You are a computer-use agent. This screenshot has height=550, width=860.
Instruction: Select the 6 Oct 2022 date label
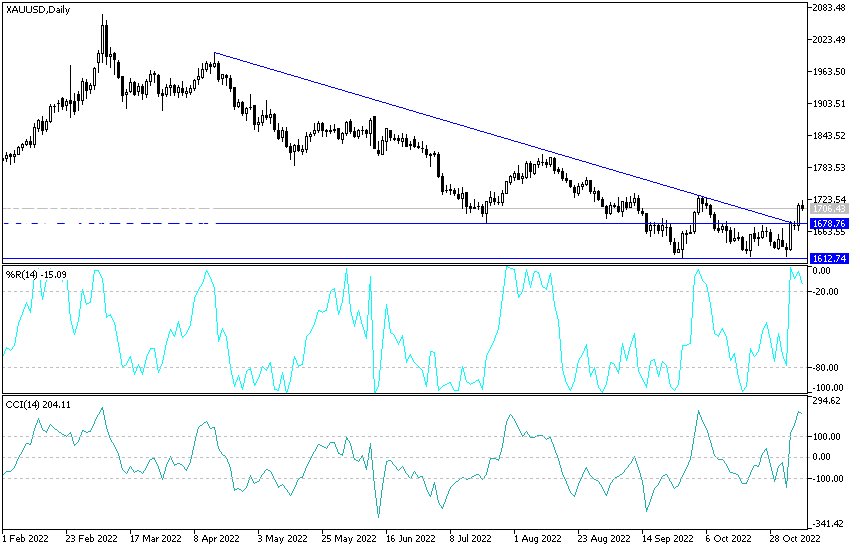click(x=728, y=538)
